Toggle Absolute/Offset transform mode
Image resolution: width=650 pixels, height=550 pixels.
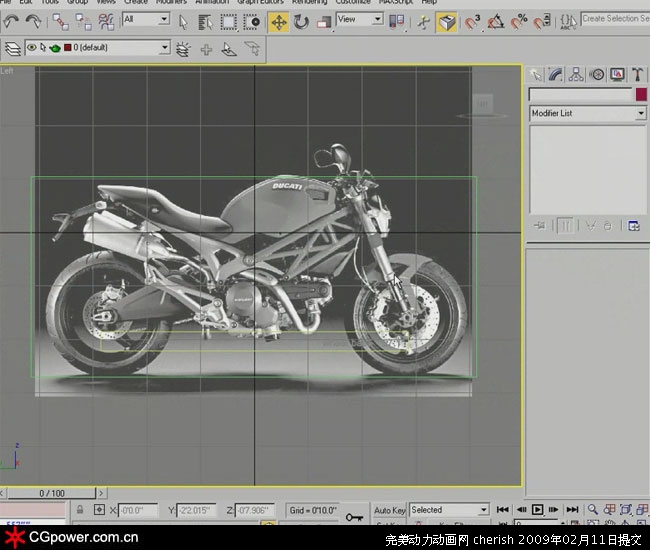tap(99, 509)
